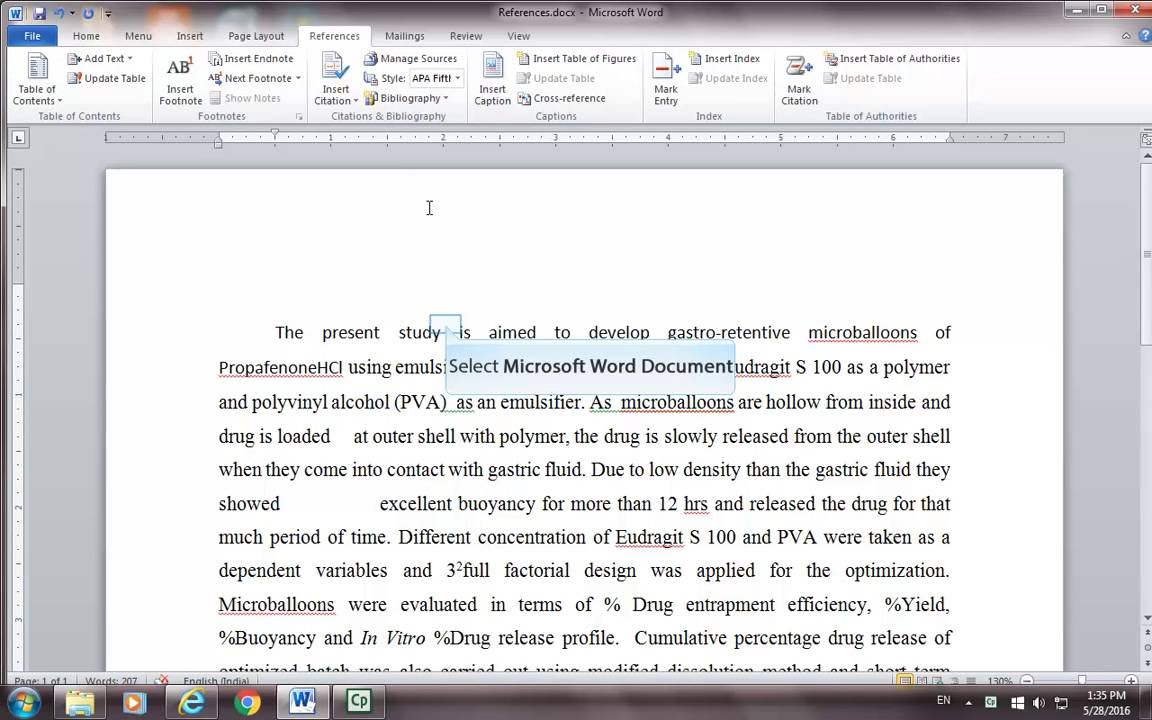This screenshot has height=720, width=1152.
Task: Open the Insert Citation menu
Action: (x=336, y=79)
